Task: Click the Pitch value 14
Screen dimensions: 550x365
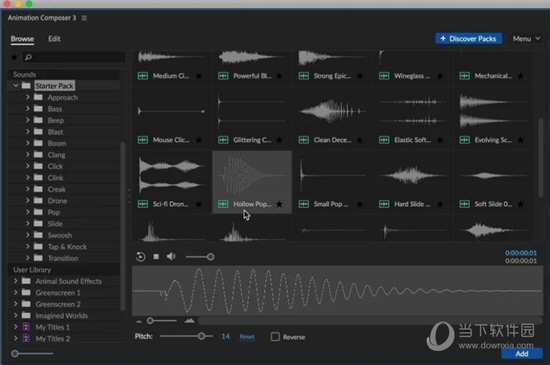Action: [226, 337]
